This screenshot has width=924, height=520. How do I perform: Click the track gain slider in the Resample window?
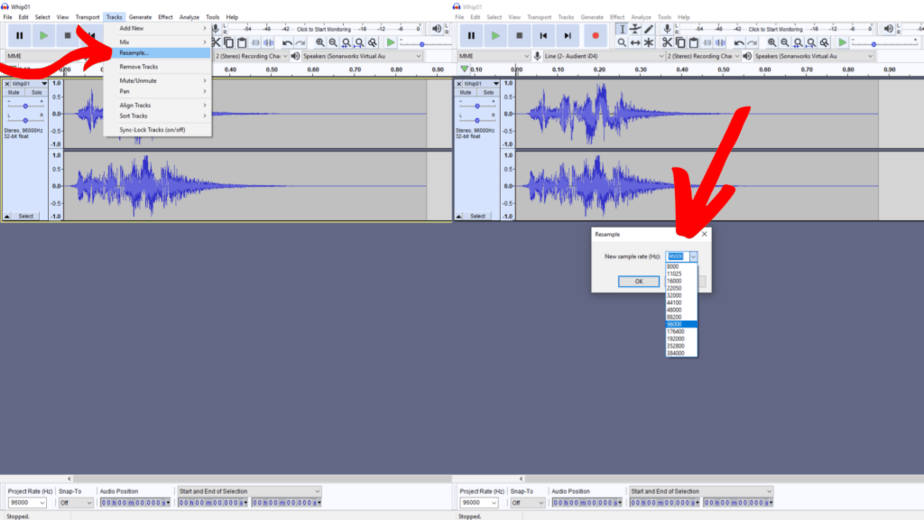[477, 106]
